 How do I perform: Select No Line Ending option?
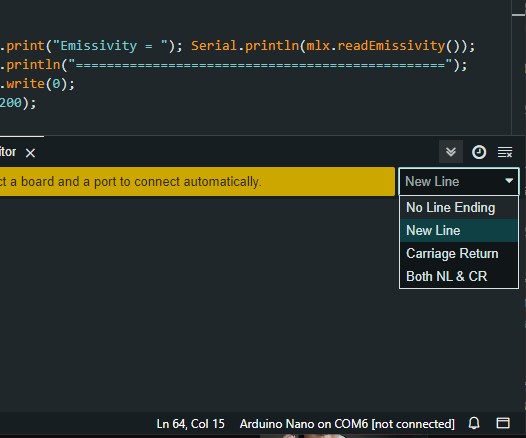tap(459, 208)
